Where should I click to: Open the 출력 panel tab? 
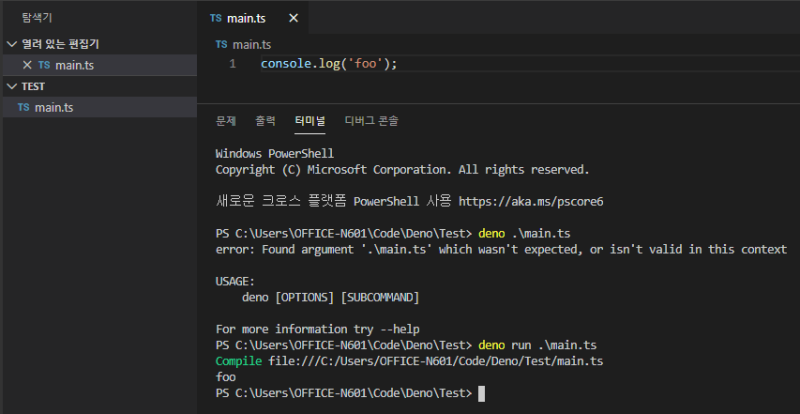pyautogui.click(x=265, y=121)
